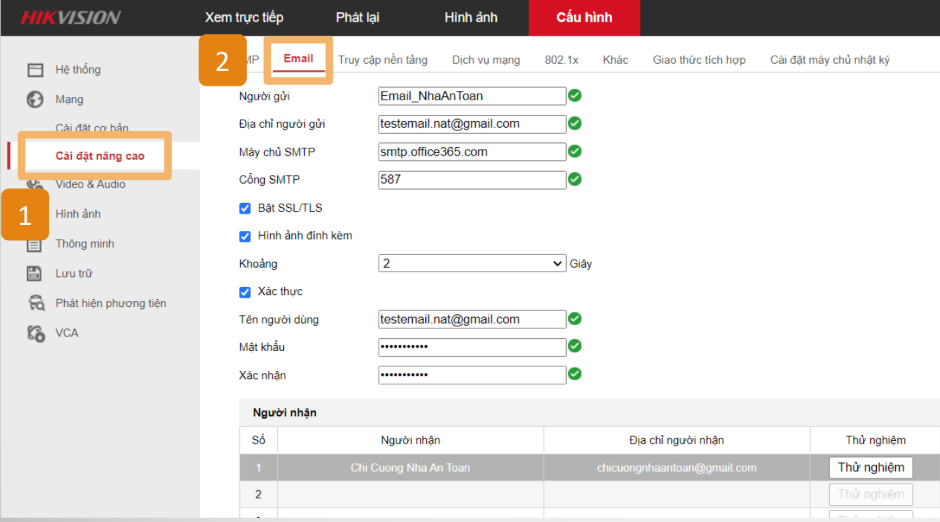Click green checkmark beside Cổng SMTP field

click(x=575, y=180)
